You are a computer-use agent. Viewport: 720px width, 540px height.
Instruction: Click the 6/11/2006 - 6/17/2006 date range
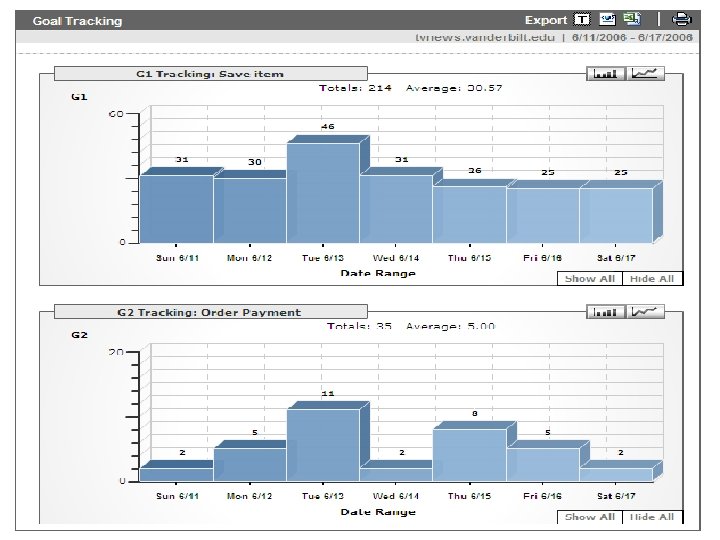632,37
